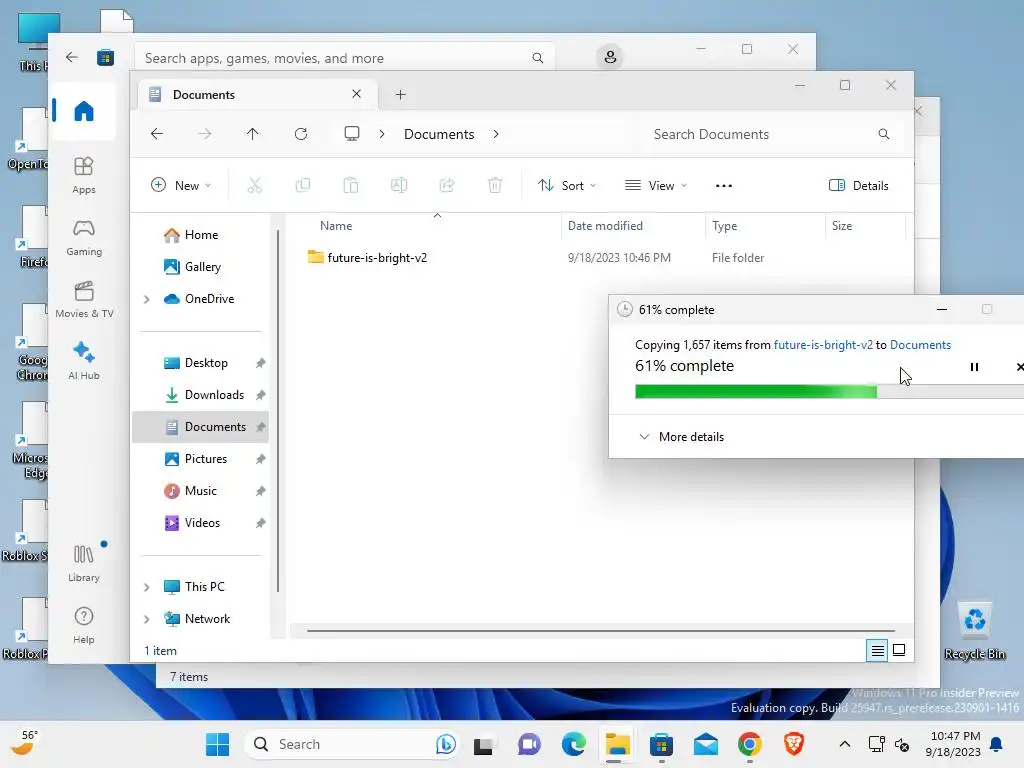This screenshot has width=1024, height=768.
Task: Open Apps section in Microsoft Store
Action: point(84,175)
